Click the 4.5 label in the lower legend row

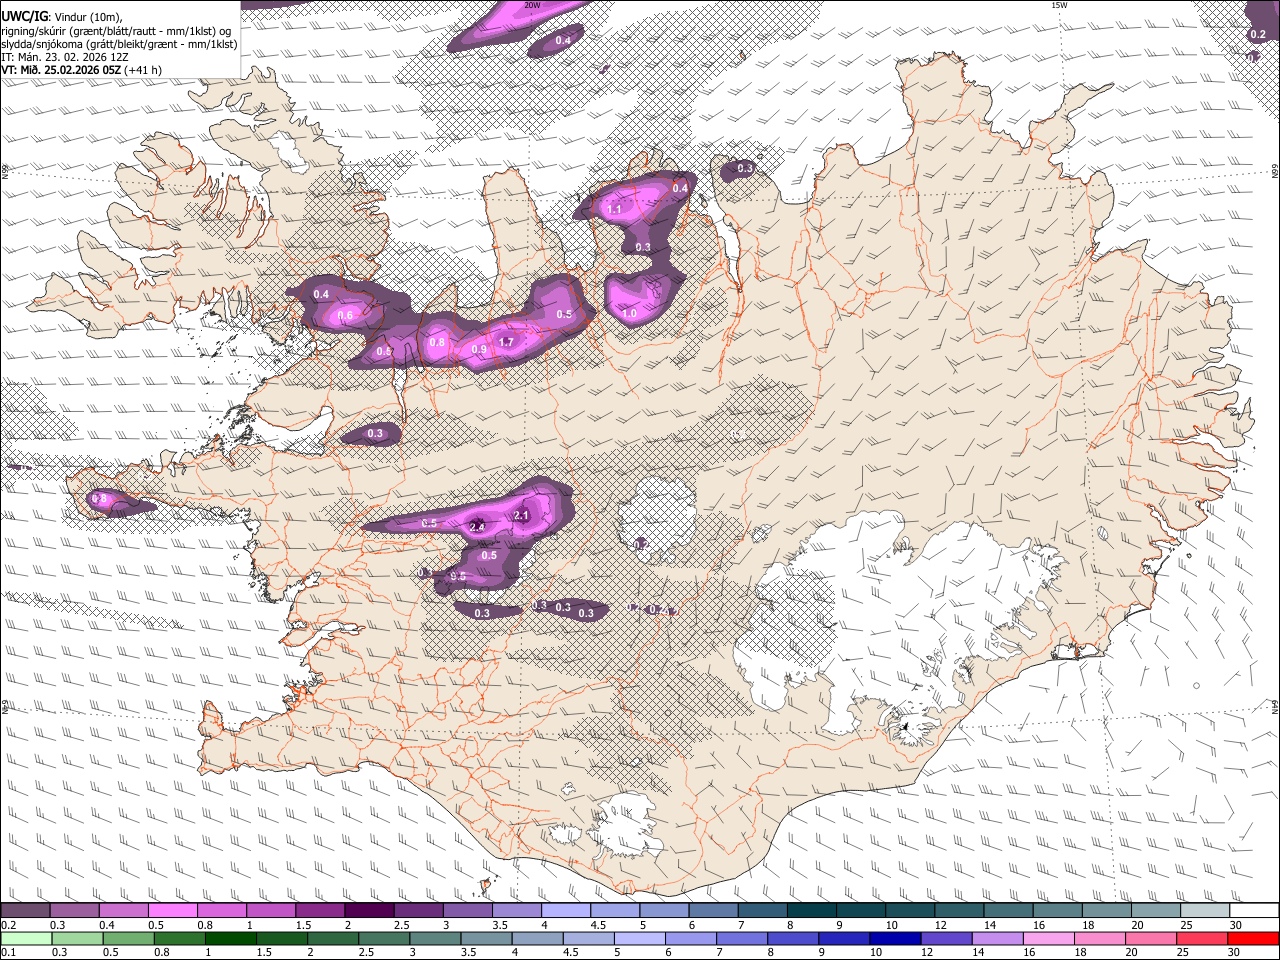pos(570,952)
